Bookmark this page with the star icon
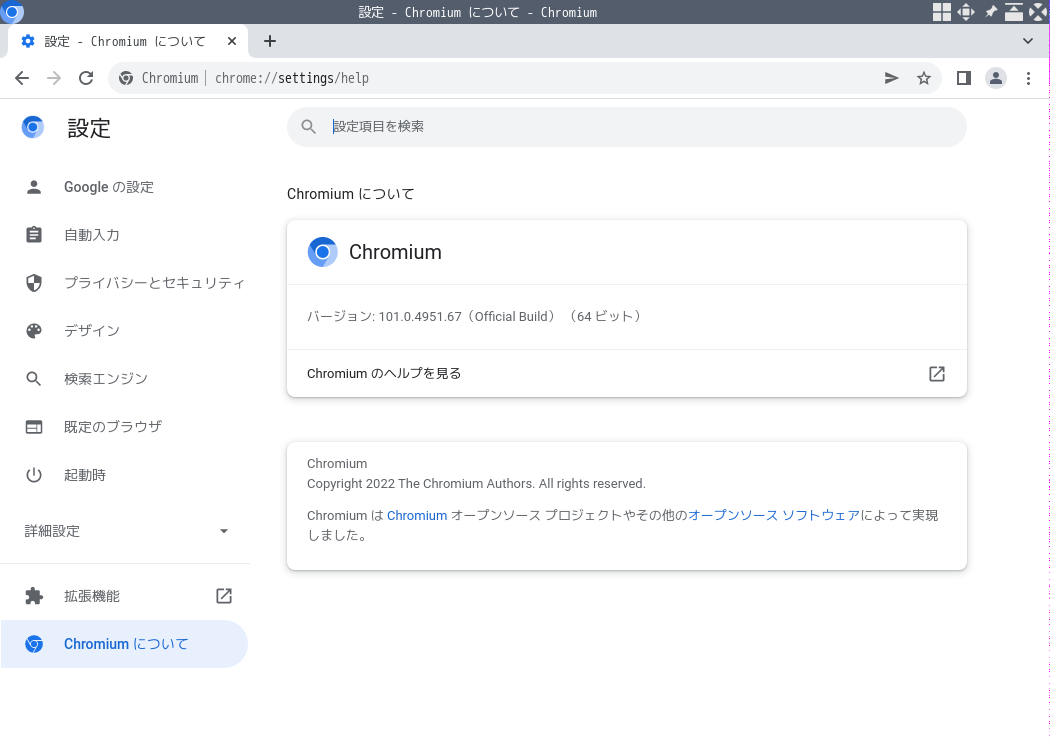This screenshot has width=1050, height=743. [923, 78]
